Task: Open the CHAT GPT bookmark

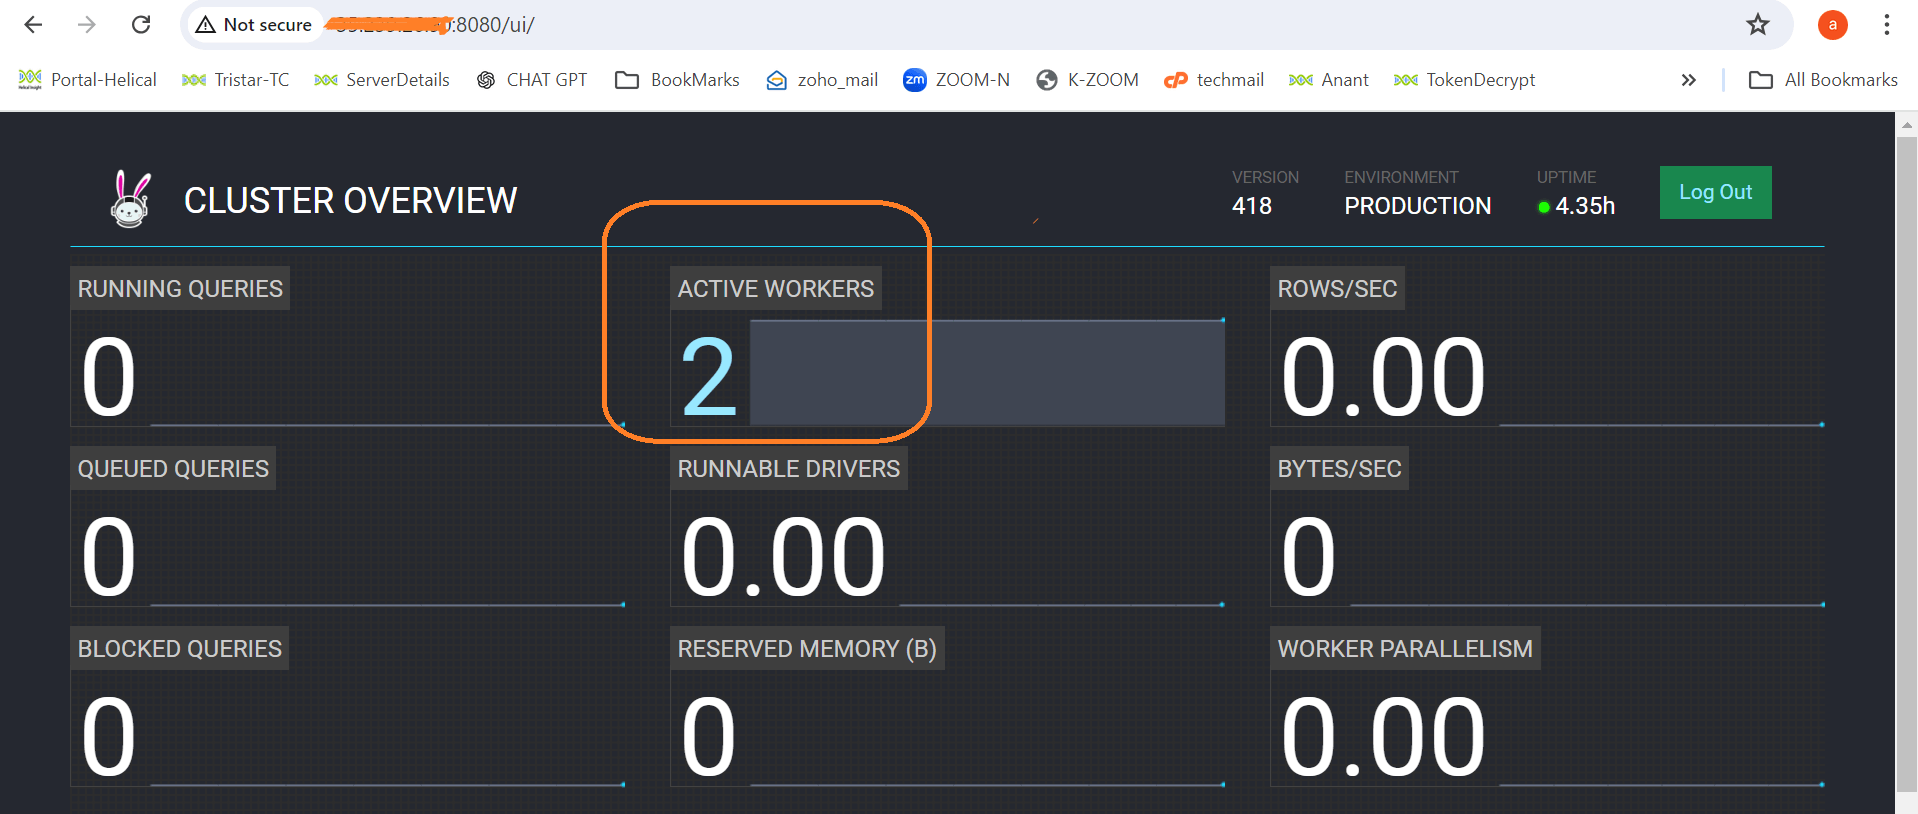Action: click(x=532, y=80)
